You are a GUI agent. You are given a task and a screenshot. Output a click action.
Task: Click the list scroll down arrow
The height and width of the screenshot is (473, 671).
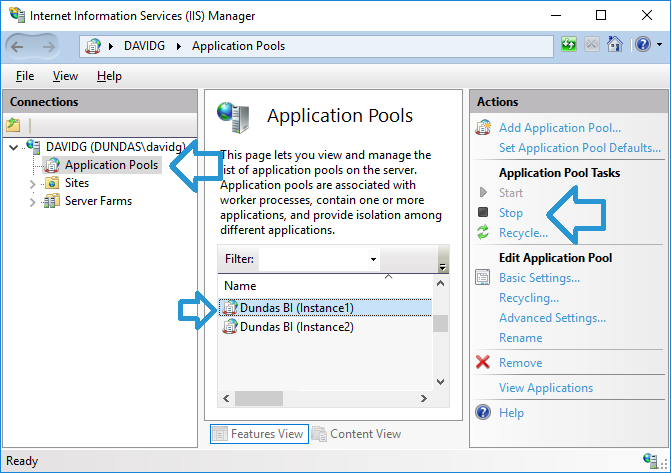click(x=440, y=382)
